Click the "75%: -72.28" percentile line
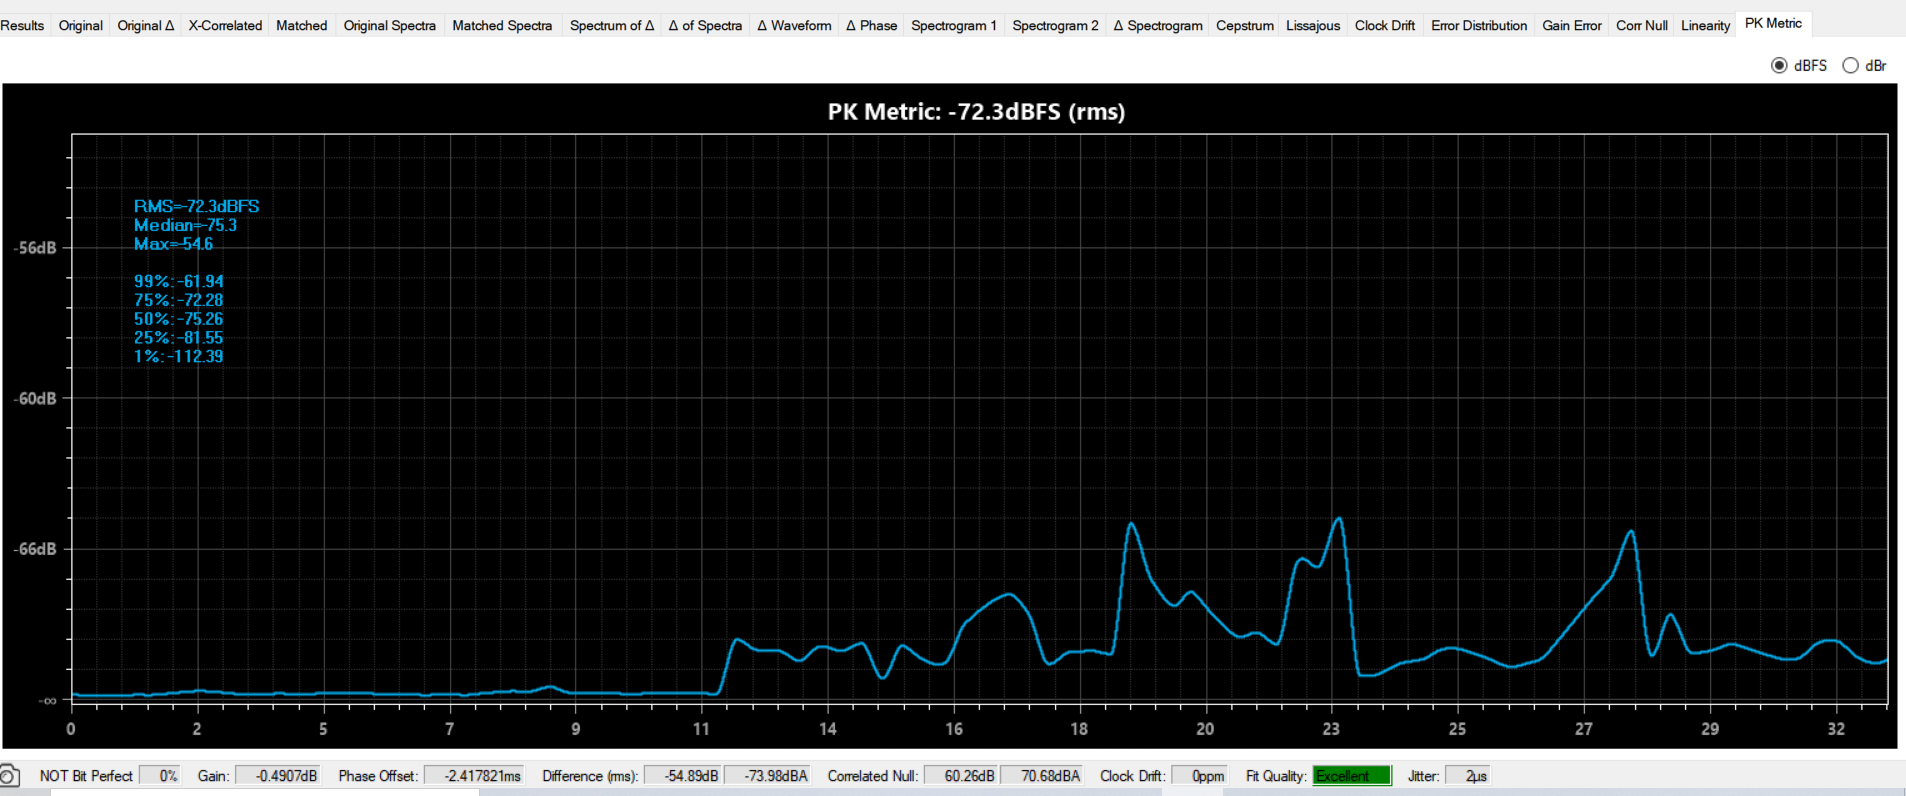Viewport: 1906px width, 796px height. [179, 300]
